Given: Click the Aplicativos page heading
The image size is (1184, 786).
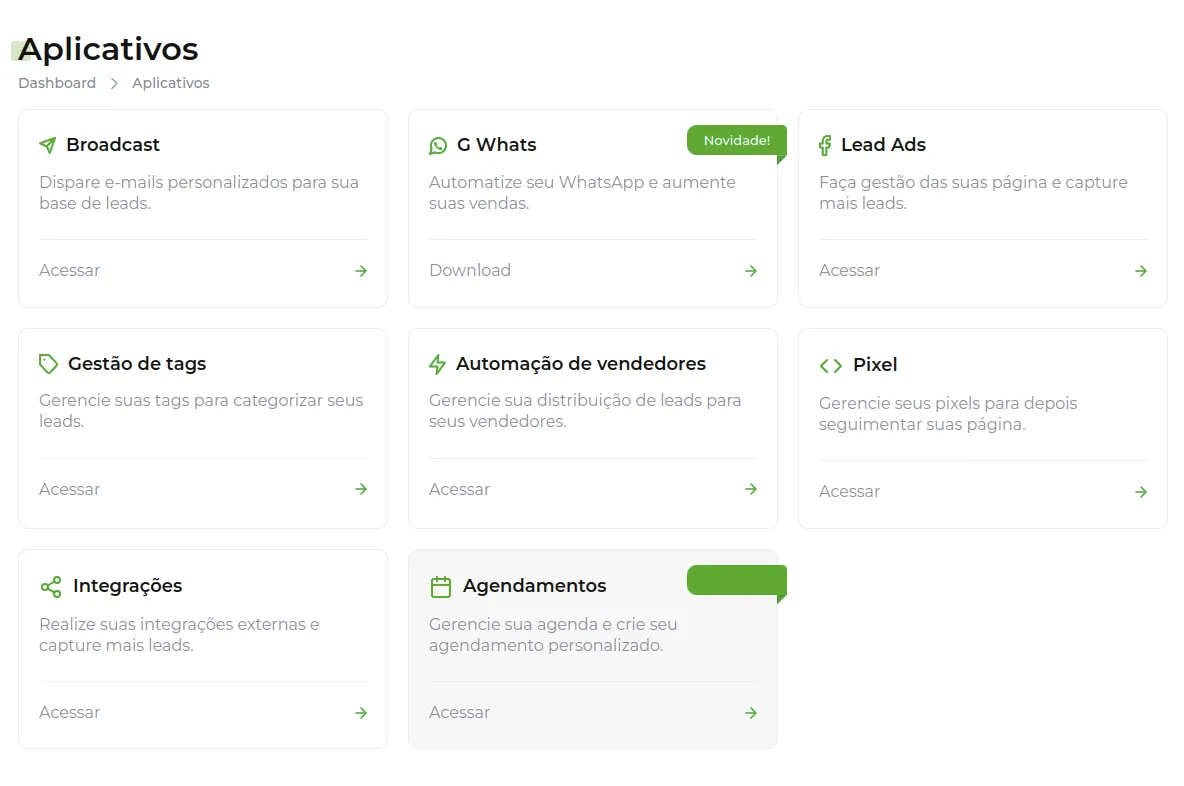Looking at the screenshot, I should tap(108, 49).
